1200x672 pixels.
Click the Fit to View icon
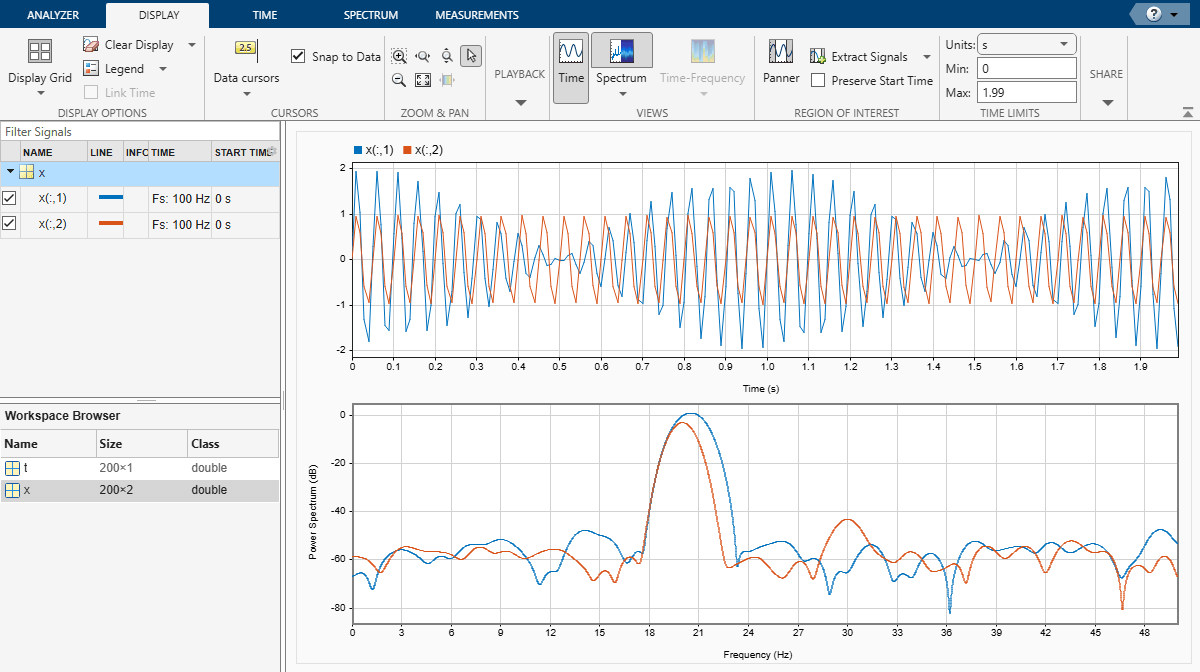pyautogui.click(x=423, y=80)
